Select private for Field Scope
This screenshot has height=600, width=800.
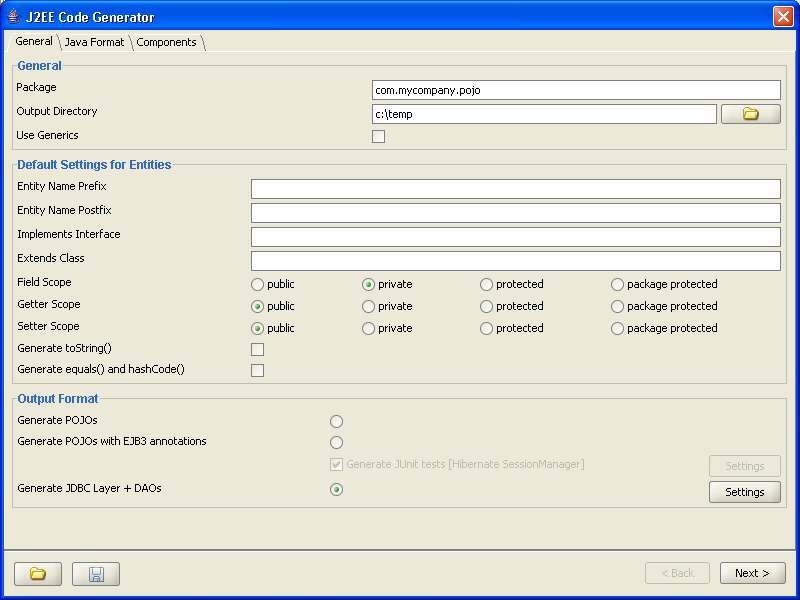368,284
